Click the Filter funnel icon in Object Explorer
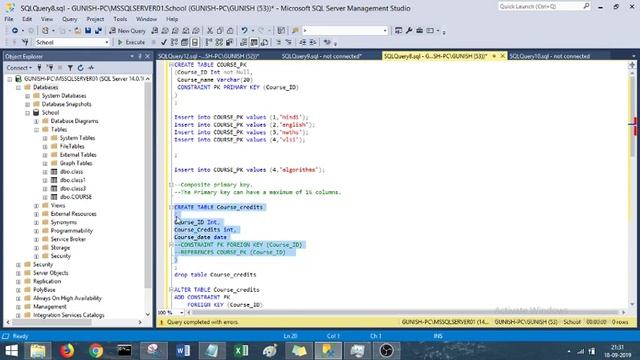The width and height of the screenshot is (640, 360). (x=70, y=68)
